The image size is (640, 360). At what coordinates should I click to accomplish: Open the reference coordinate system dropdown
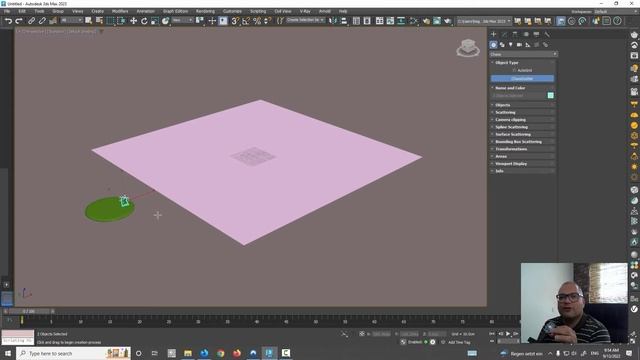182,20
